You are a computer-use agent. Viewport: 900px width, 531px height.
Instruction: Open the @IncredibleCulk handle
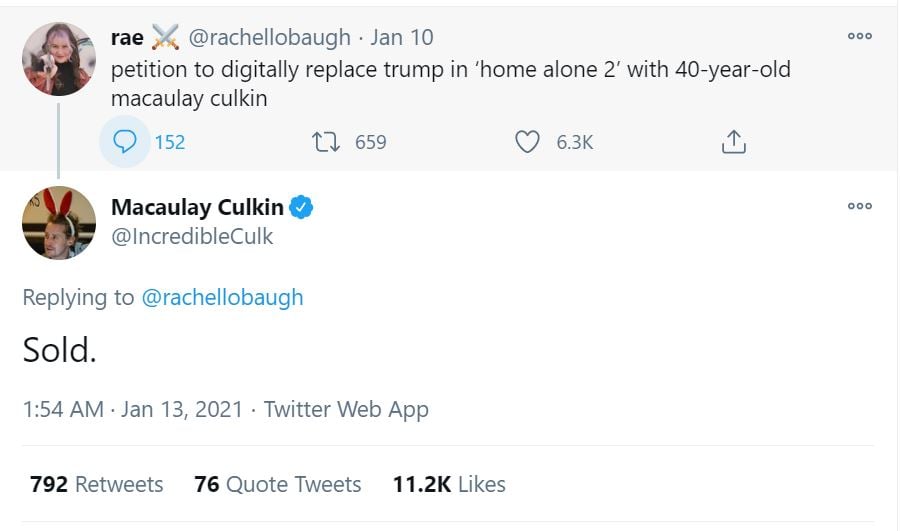coord(192,236)
